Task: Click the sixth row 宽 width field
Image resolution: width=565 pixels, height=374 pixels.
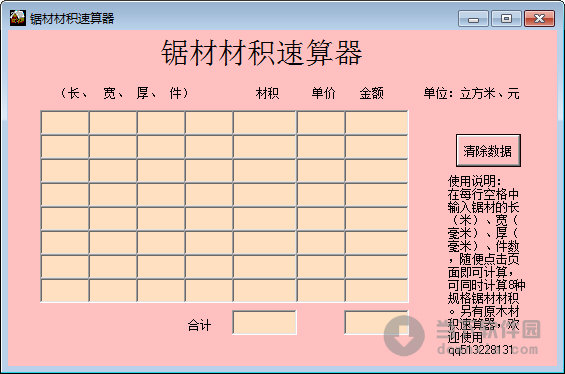Action: pyautogui.click(x=113, y=243)
